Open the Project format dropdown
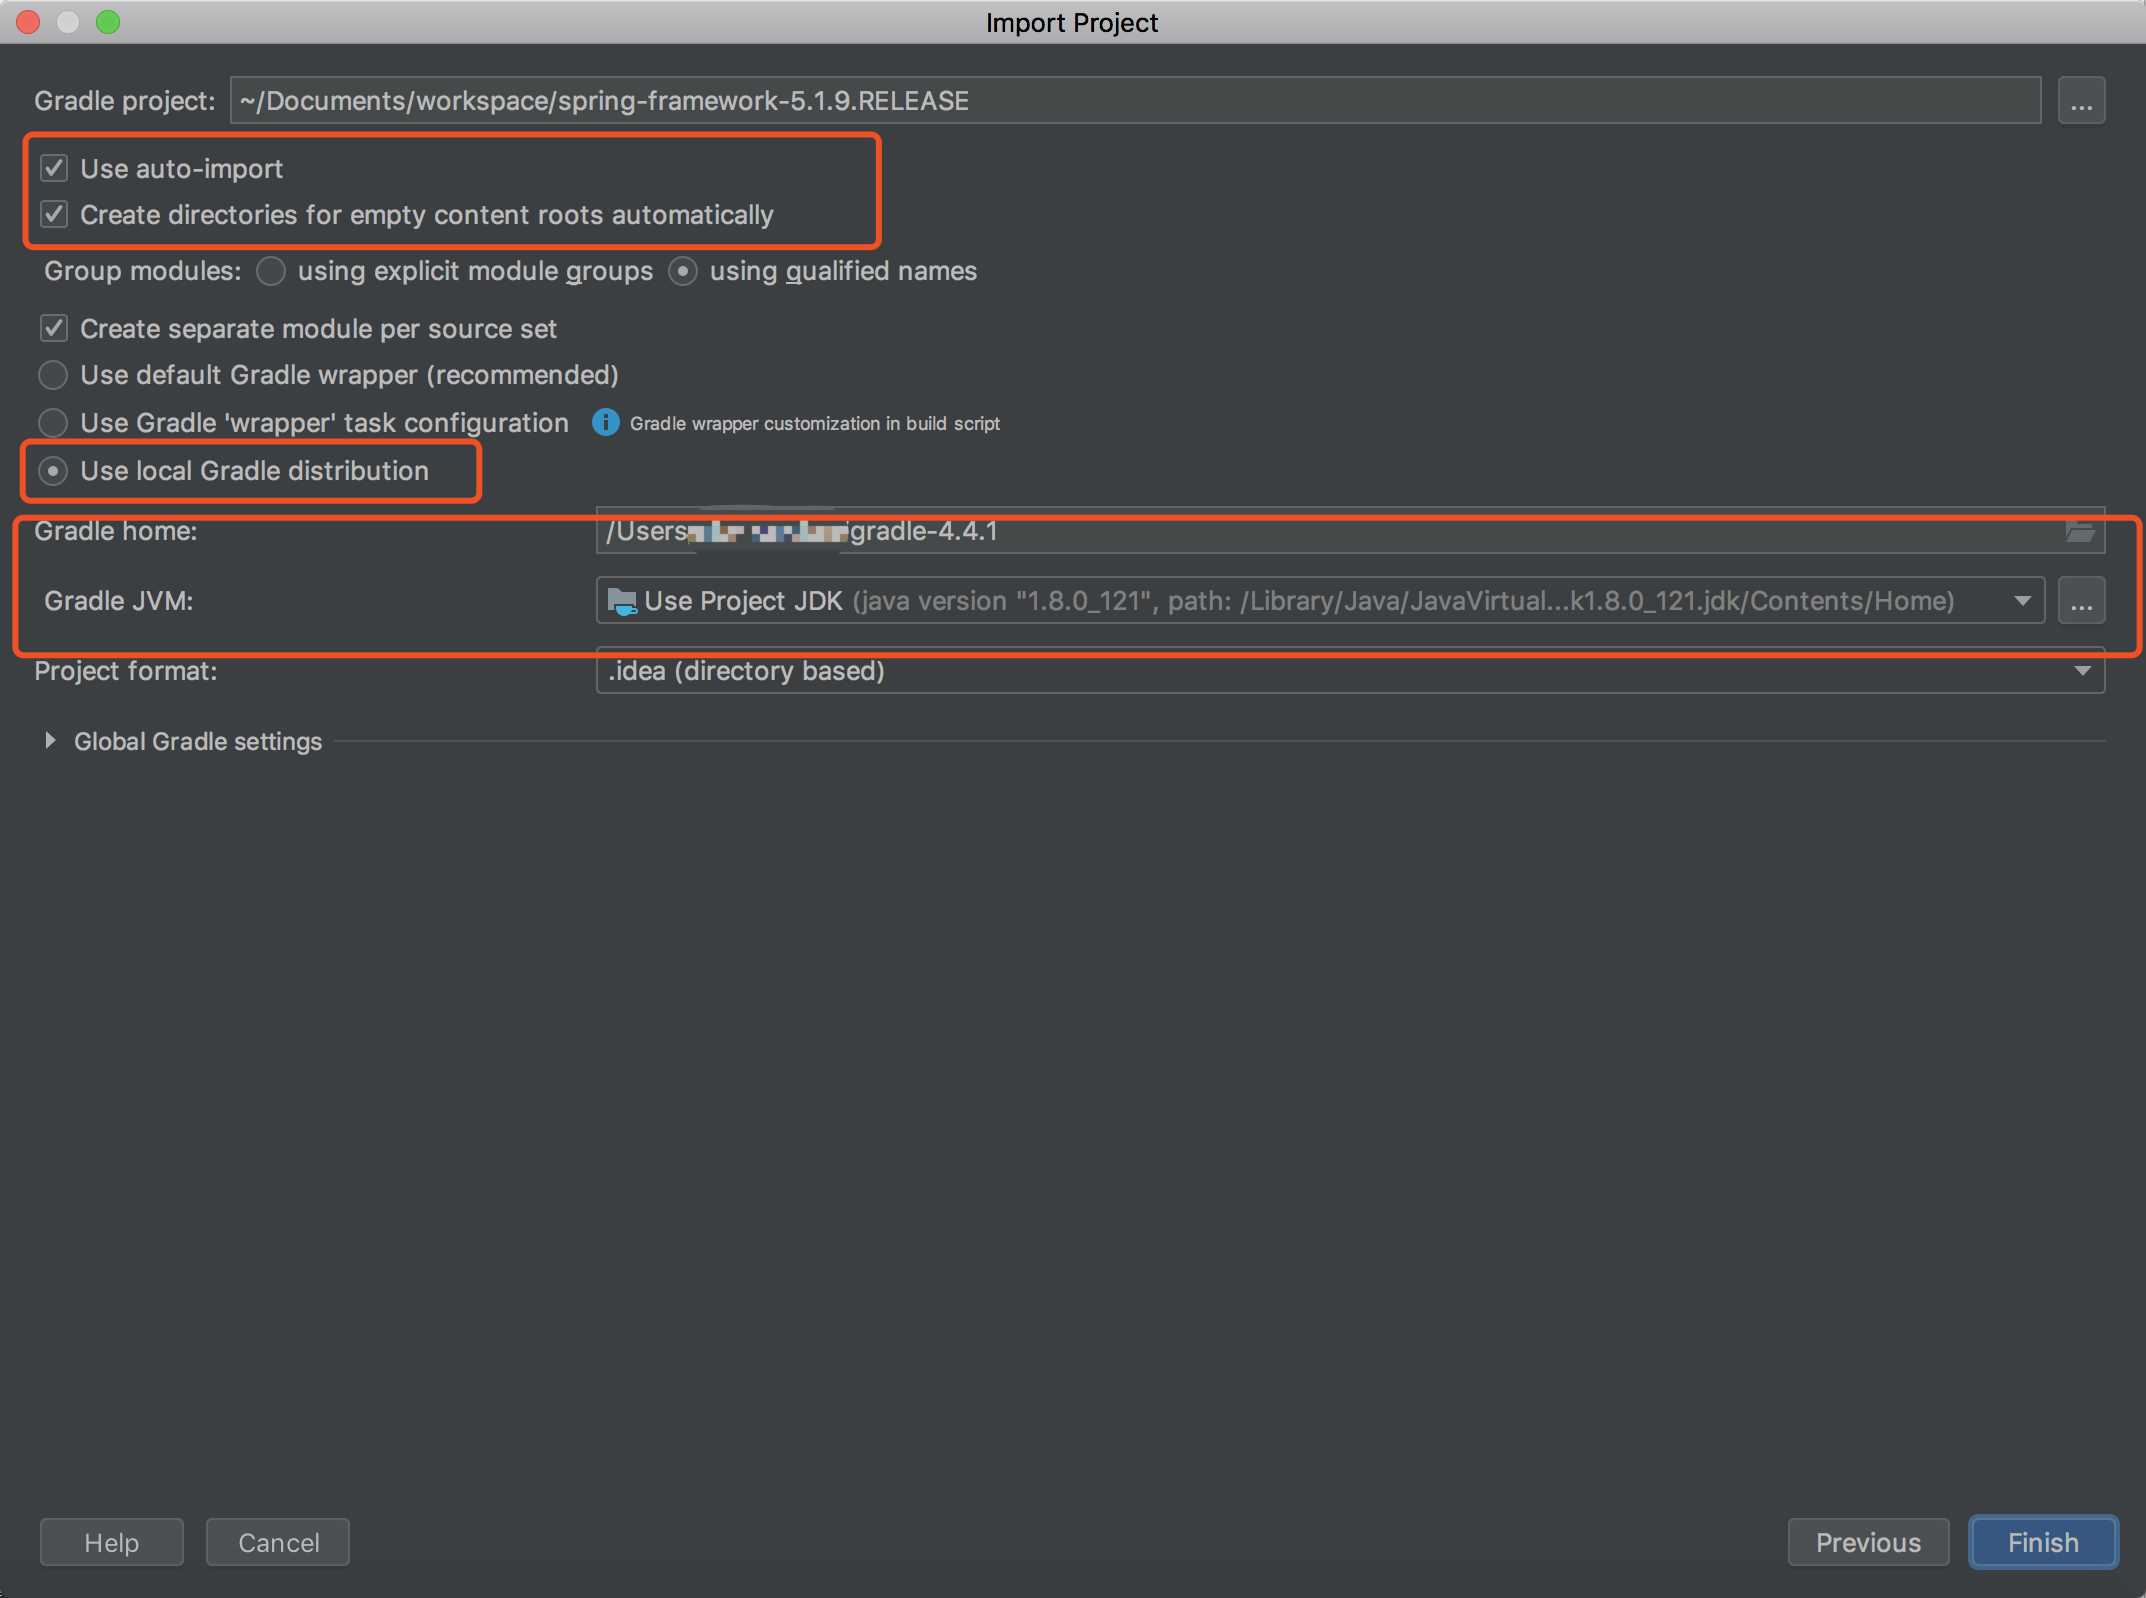The height and width of the screenshot is (1598, 2146). 2082,671
